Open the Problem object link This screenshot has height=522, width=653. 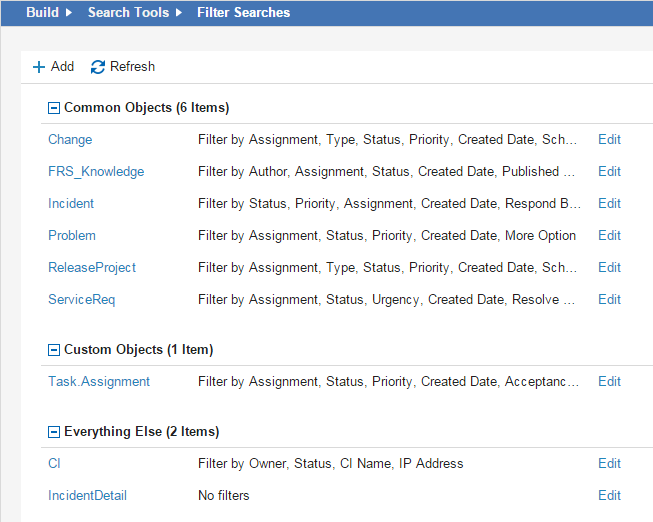point(72,236)
